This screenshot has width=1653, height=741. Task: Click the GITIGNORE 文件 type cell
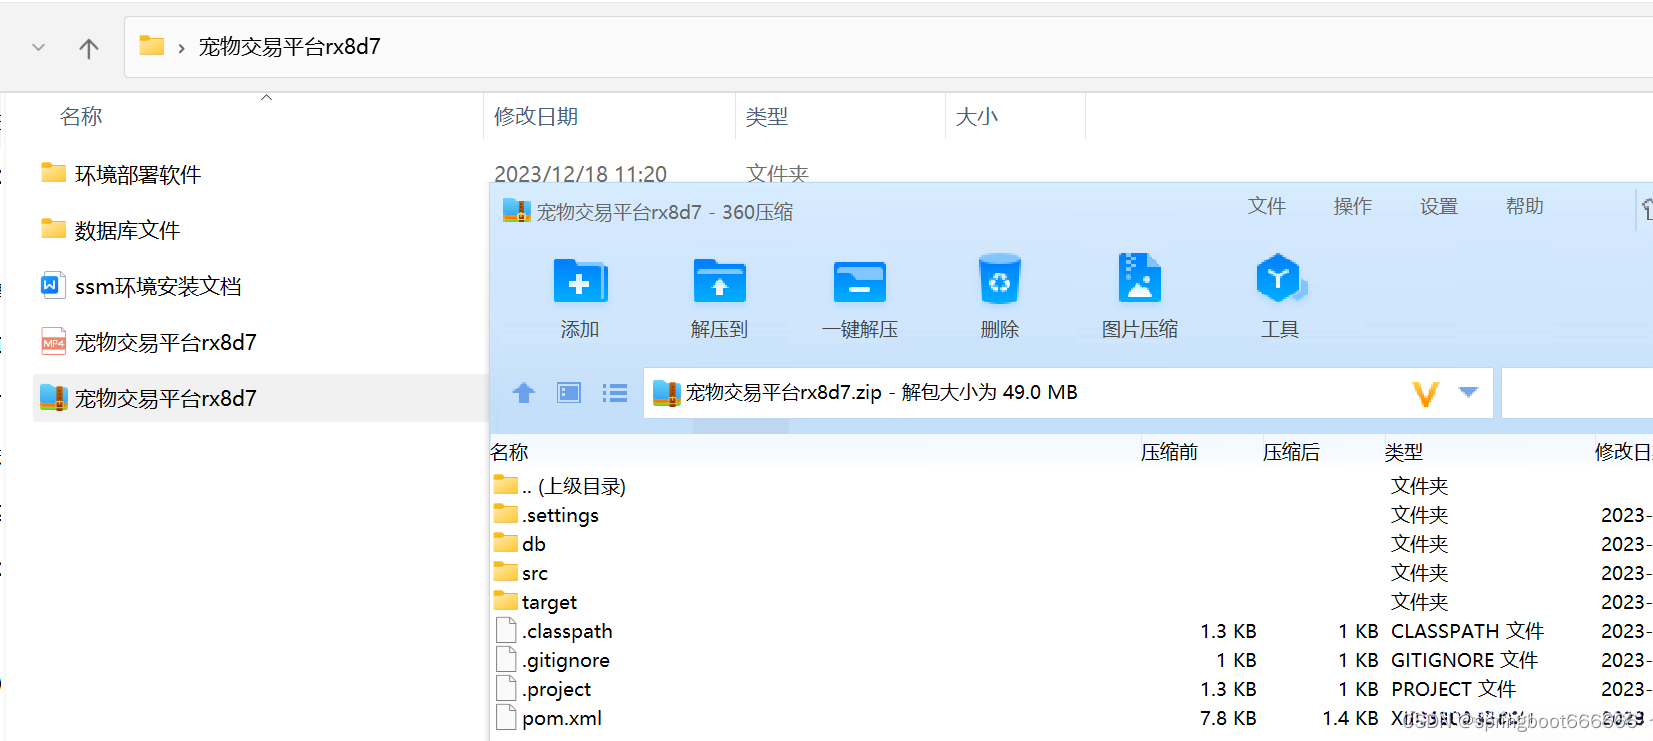pyautogui.click(x=1464, y=660)
